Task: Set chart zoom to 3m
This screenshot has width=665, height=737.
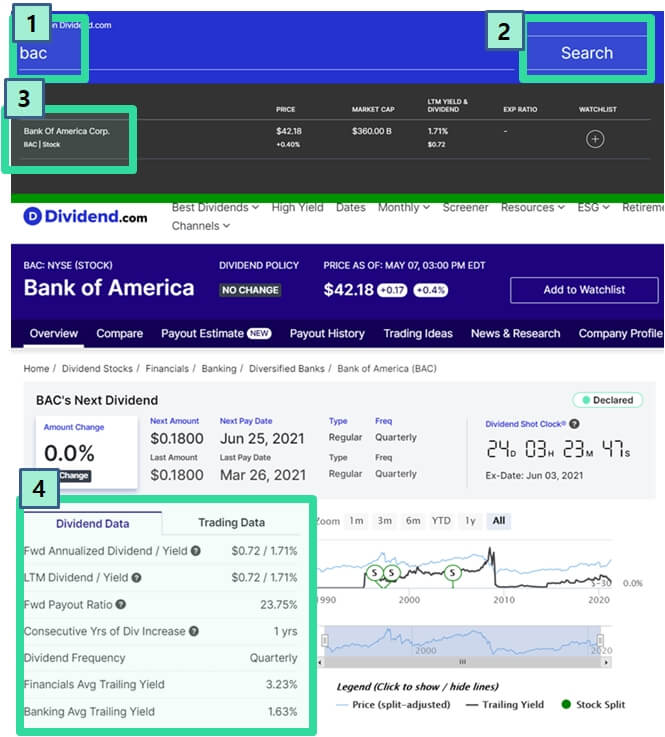Action: (x=384, y=521)
